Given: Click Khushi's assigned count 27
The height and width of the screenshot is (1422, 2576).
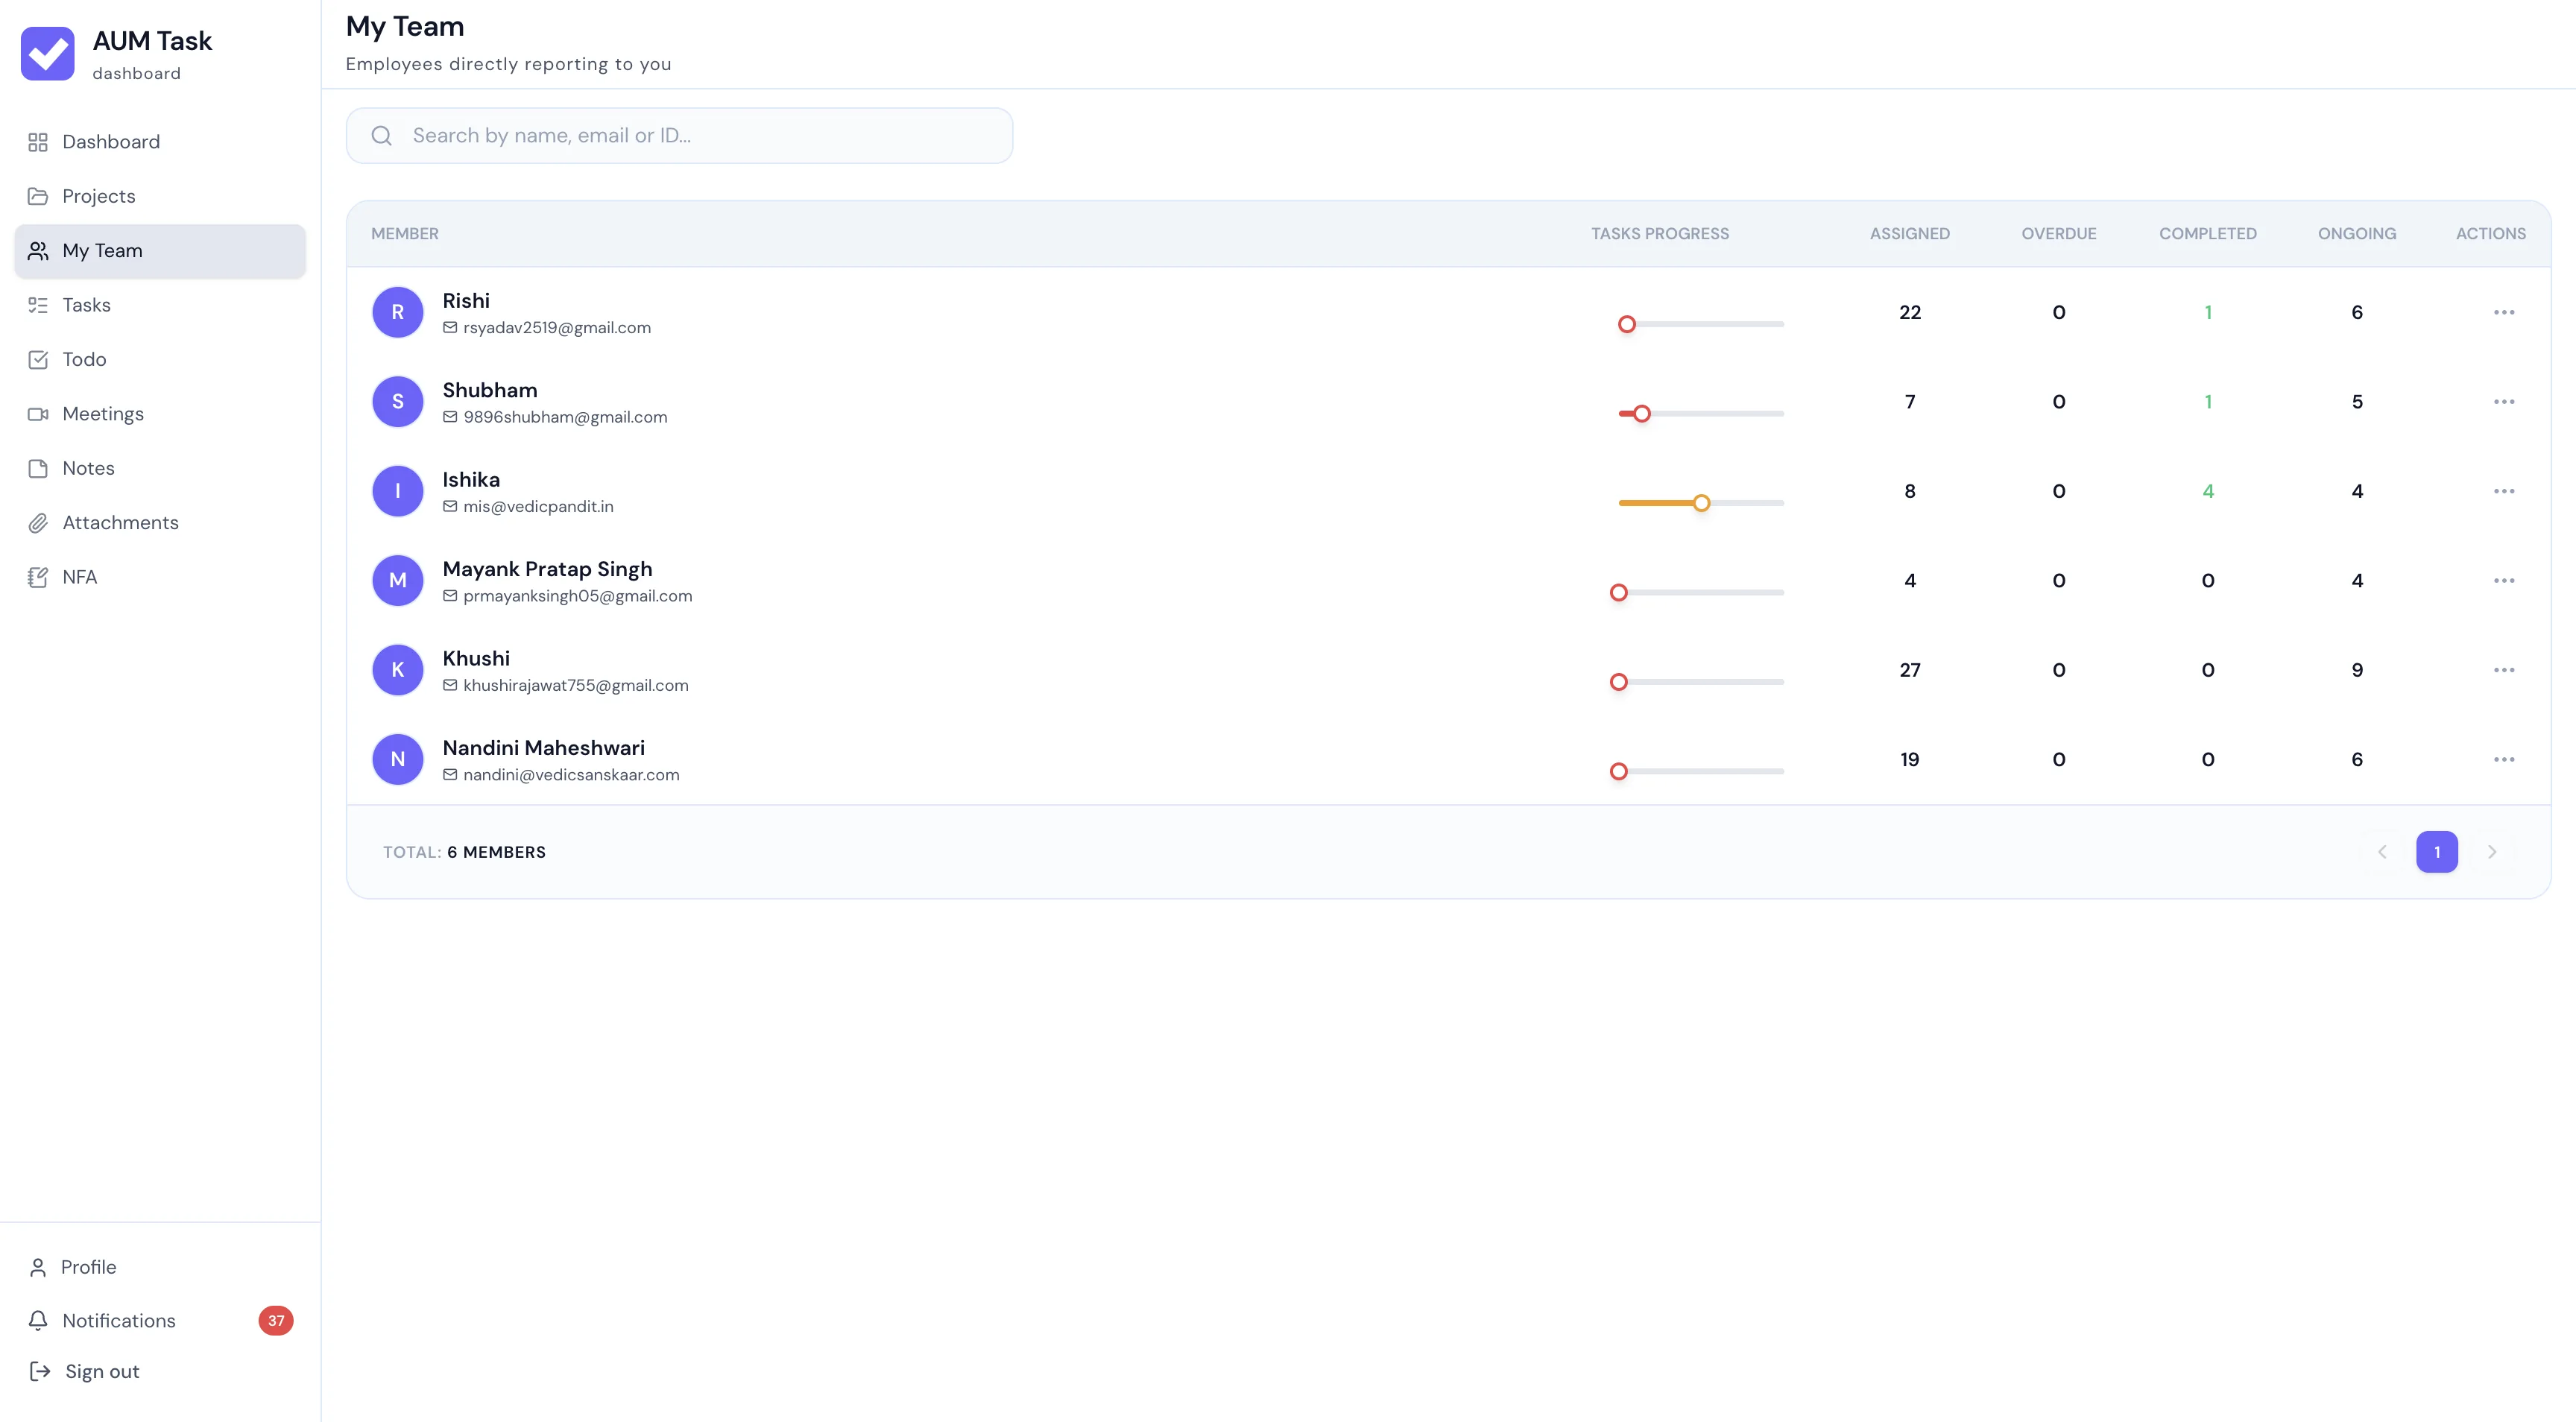Looking at the screenshot, I should point(1910,670).
